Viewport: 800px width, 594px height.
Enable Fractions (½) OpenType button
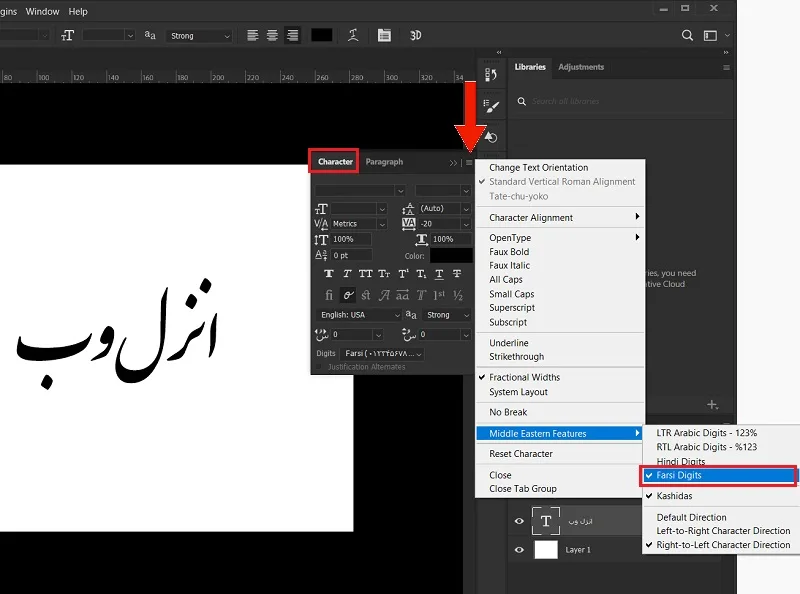[458, 295]
